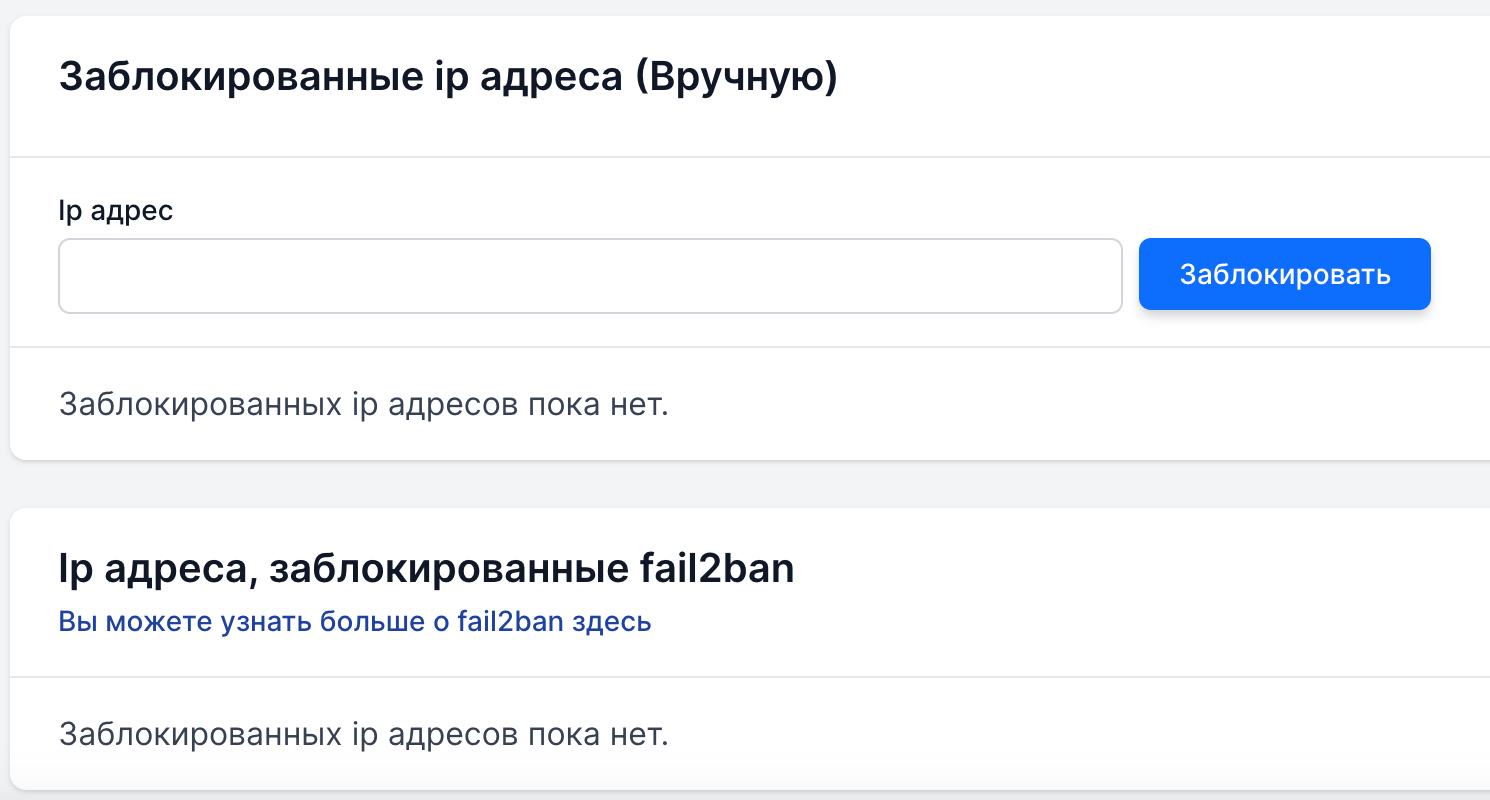This screenshot has height=800, width=1490.
Task: Click the Ip адрес input field
Action: pos(590,276)
